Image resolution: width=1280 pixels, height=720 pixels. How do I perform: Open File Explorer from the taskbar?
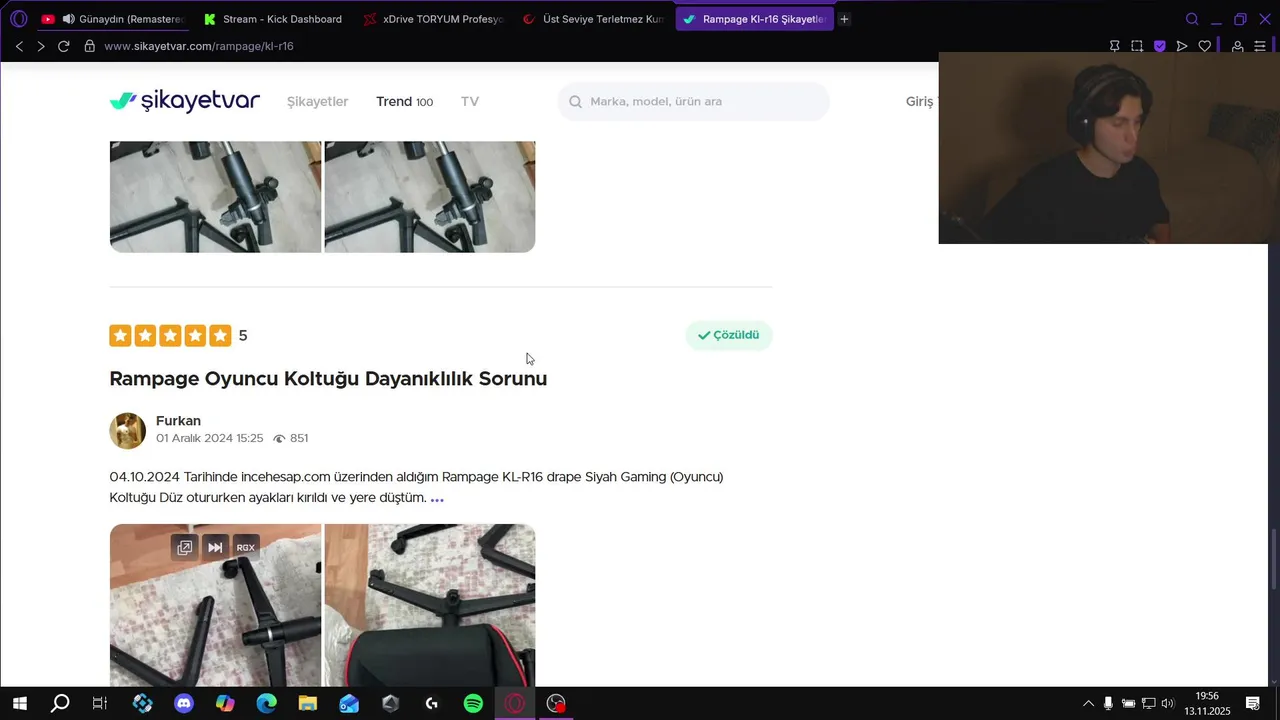pyautogui.click(x=308, y=704)
